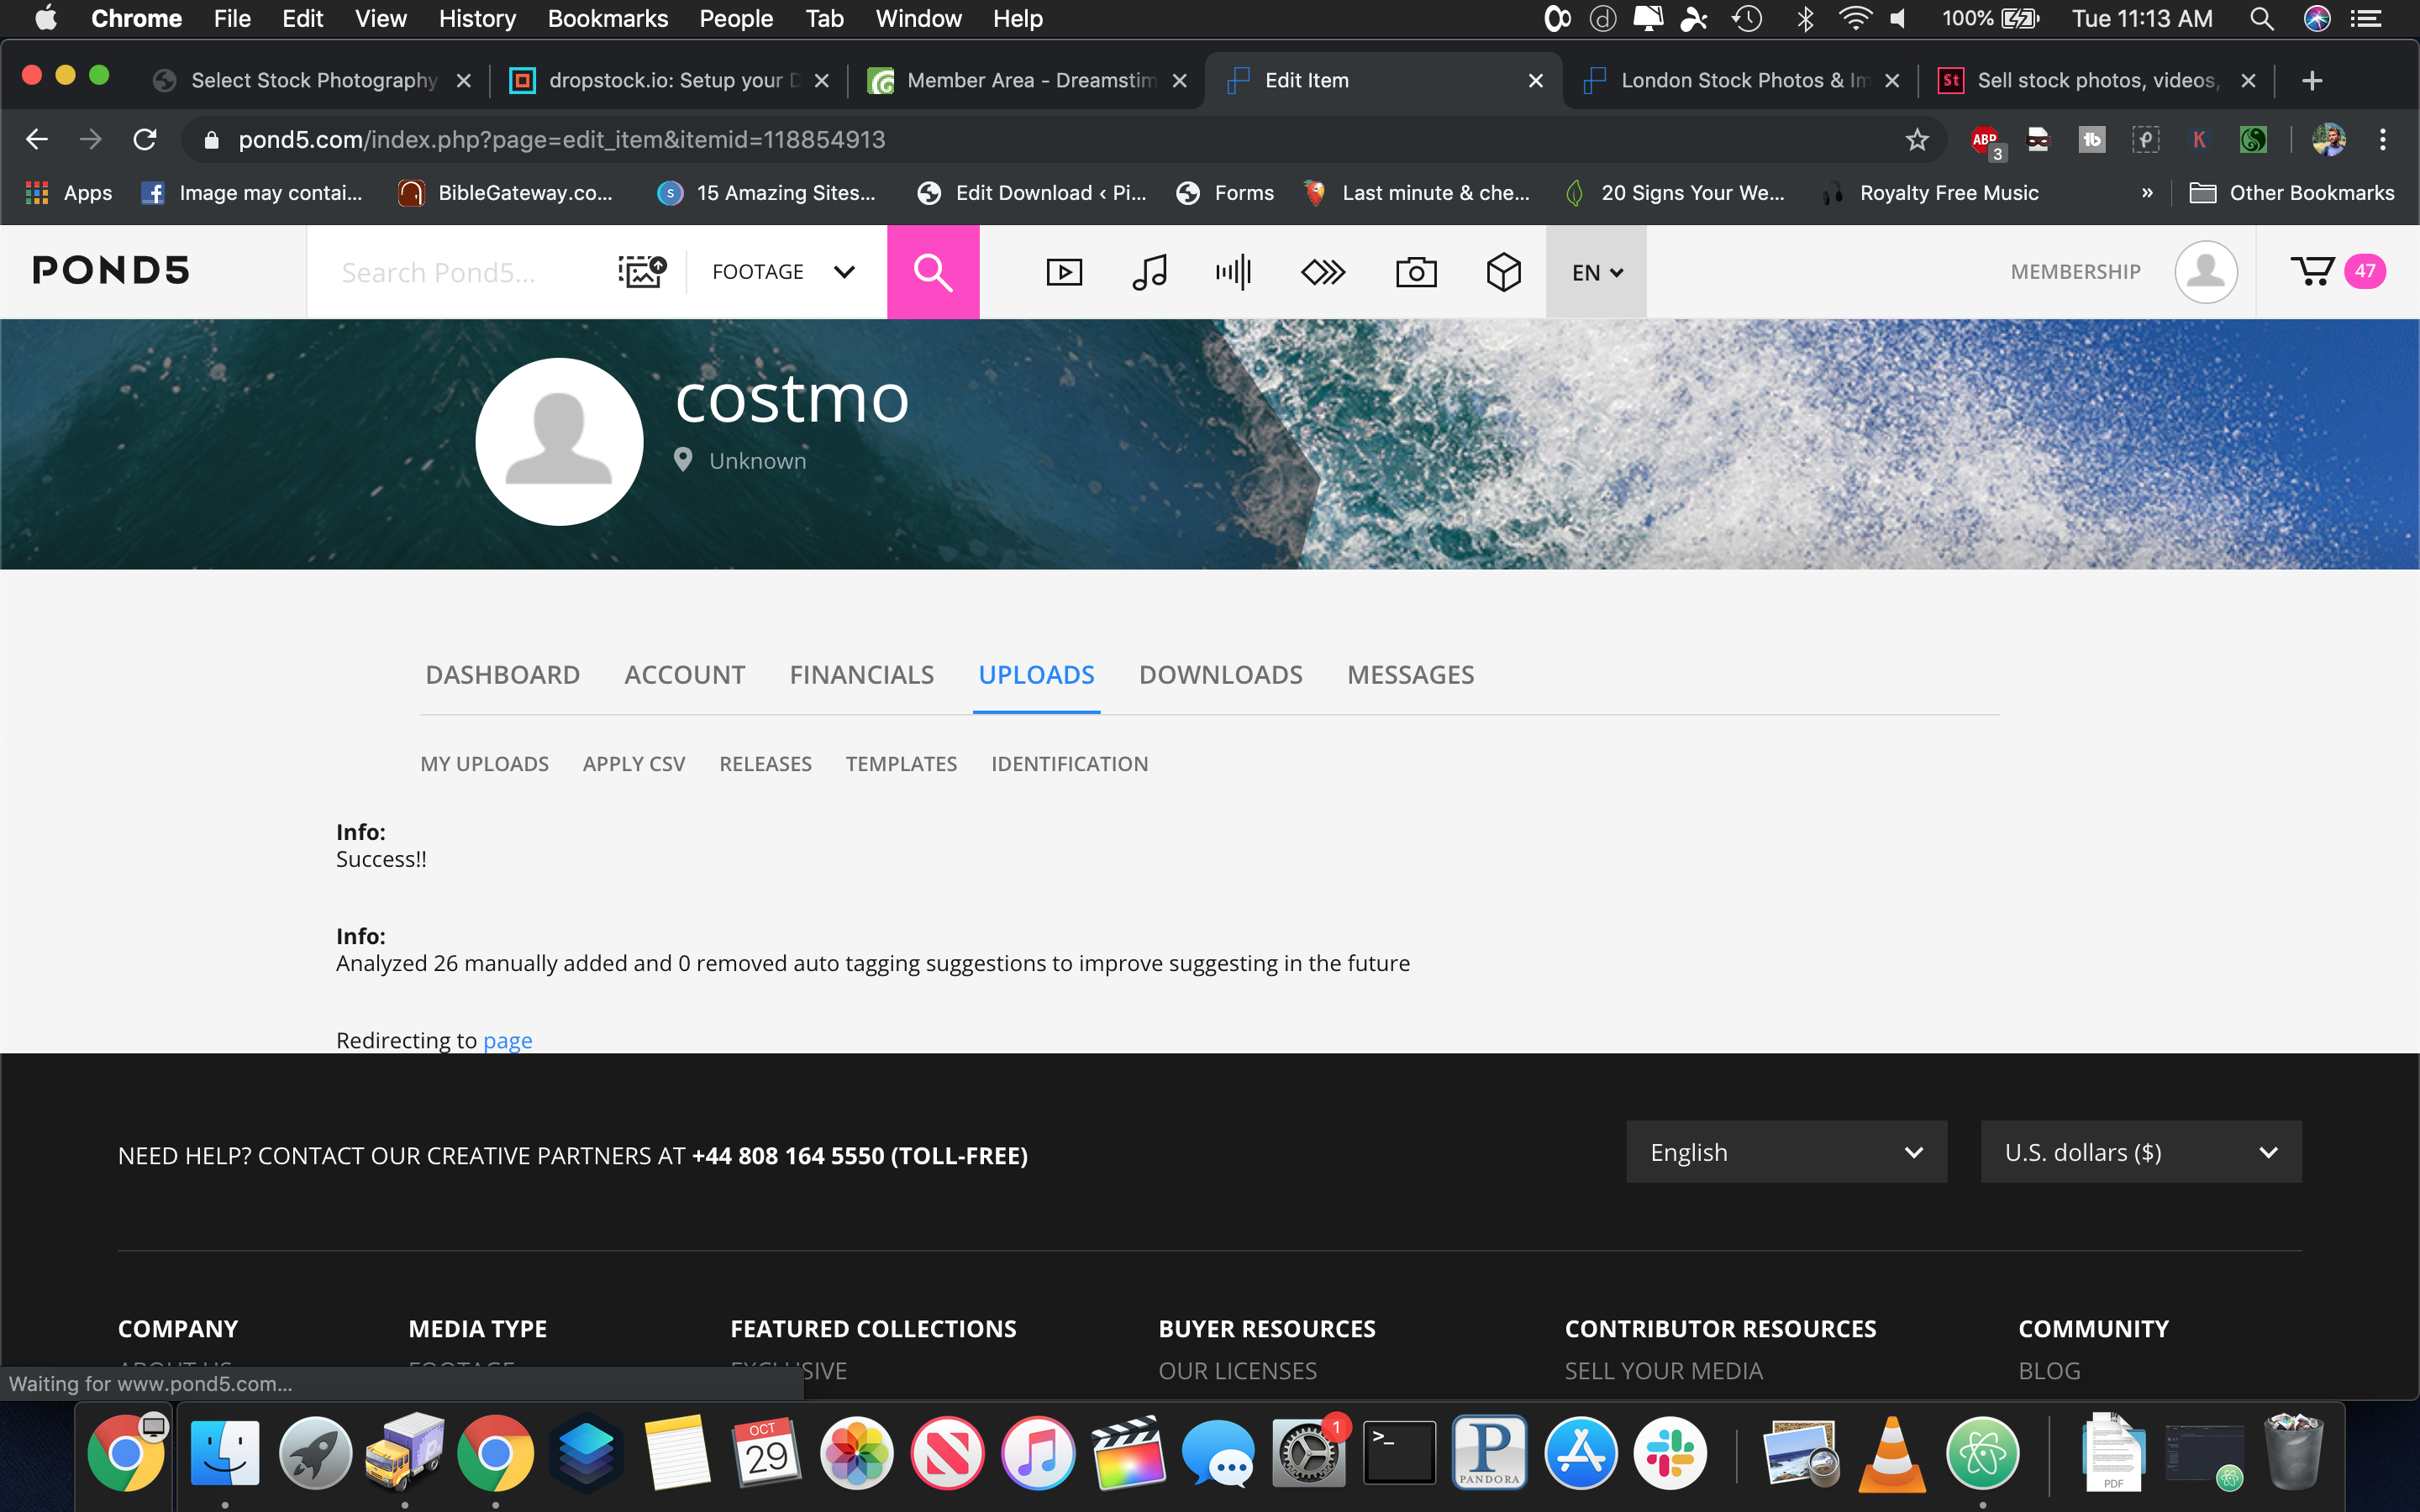Screen dimensions: 2420x1512
Task: Show hidden bookmarks chevron
Action: point(2146,193)
